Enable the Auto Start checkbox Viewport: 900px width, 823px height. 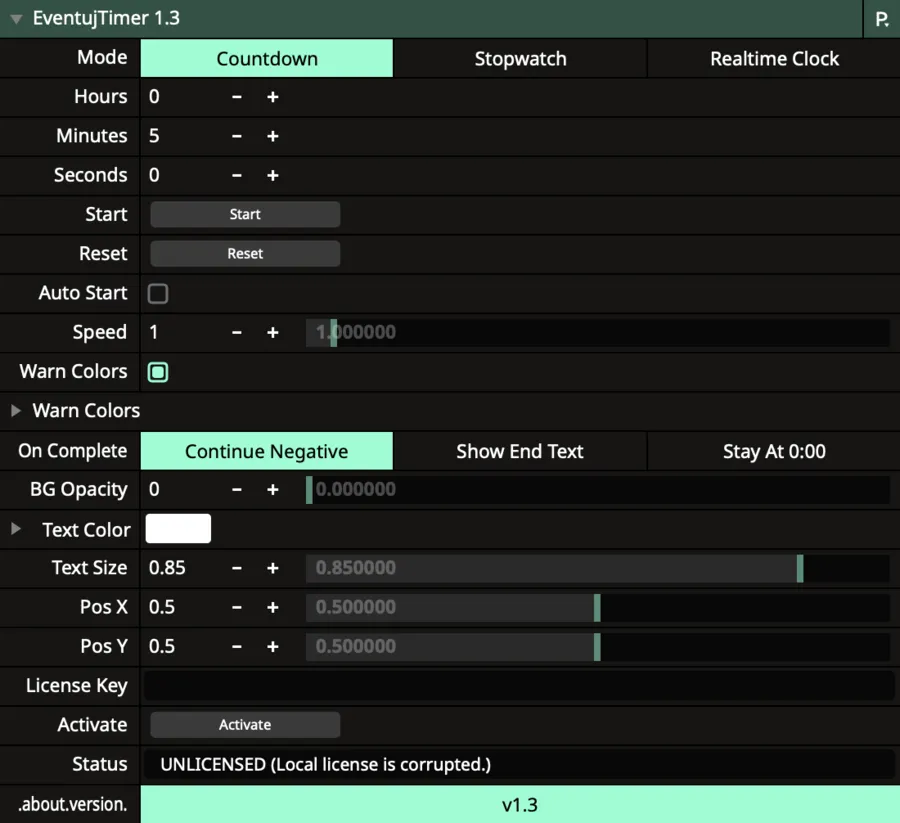(158, 293)
